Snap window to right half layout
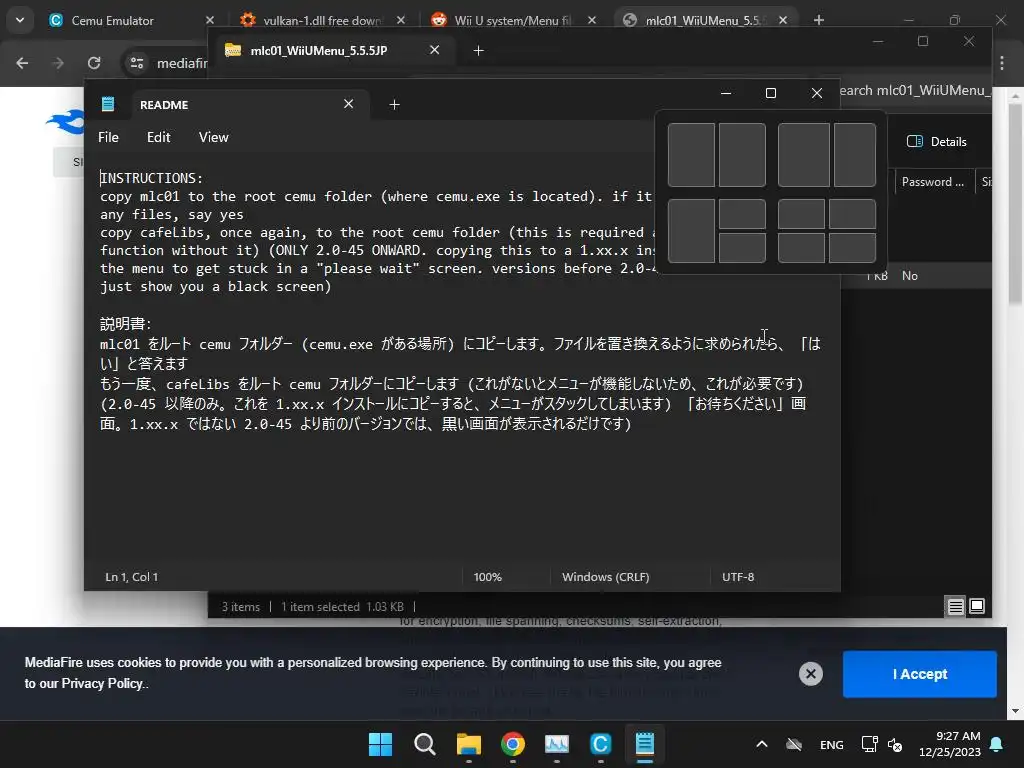 point(743,155)
